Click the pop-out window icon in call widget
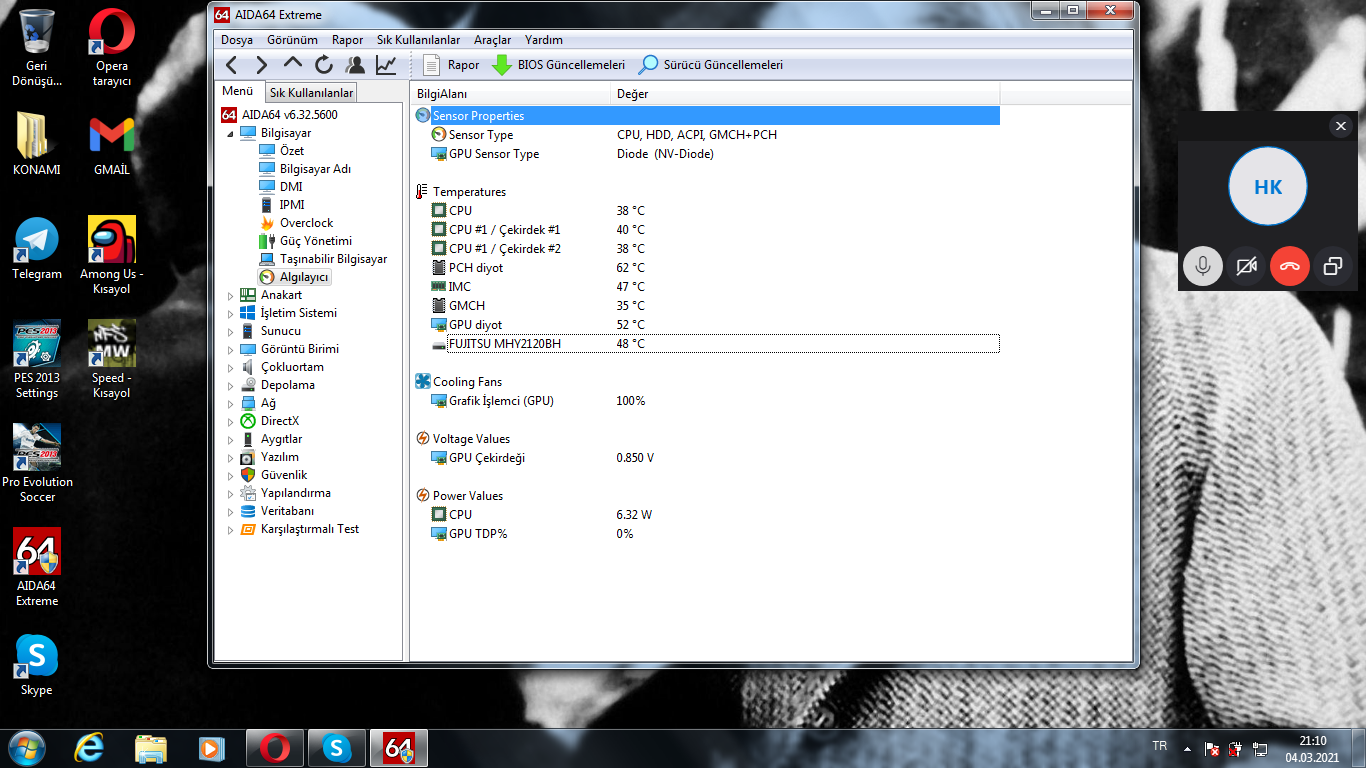 tap(1333, 267)
